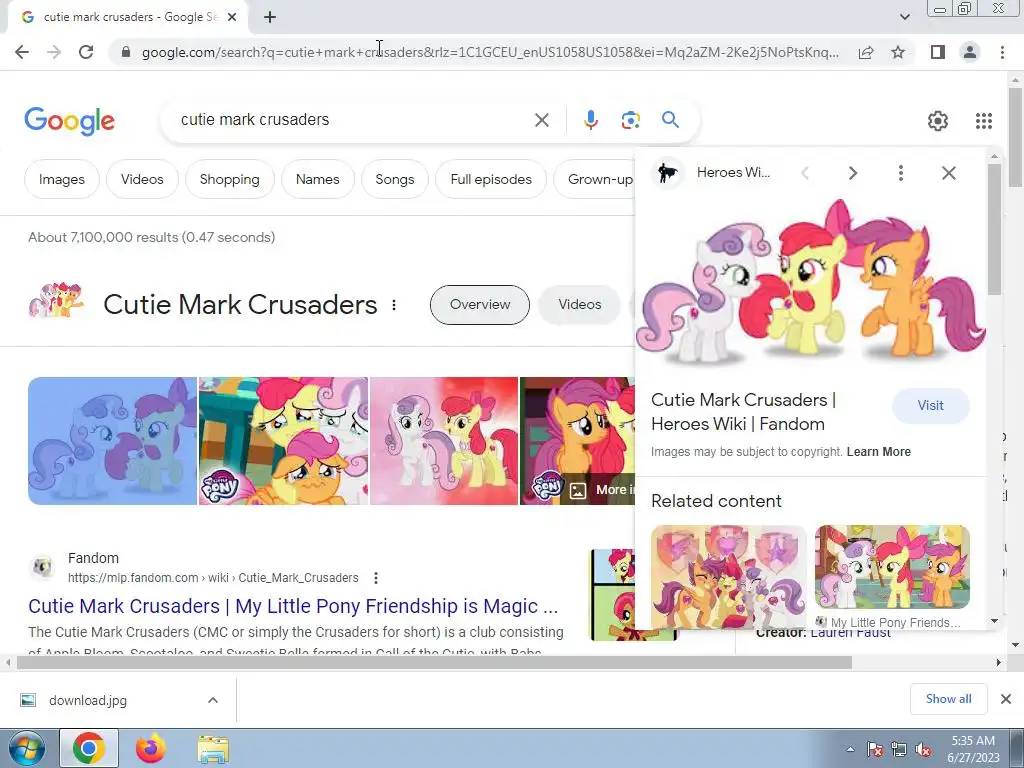The image size is (1024, 768).
Task: Start a voice search with microphone
Action: click(590, 120)
